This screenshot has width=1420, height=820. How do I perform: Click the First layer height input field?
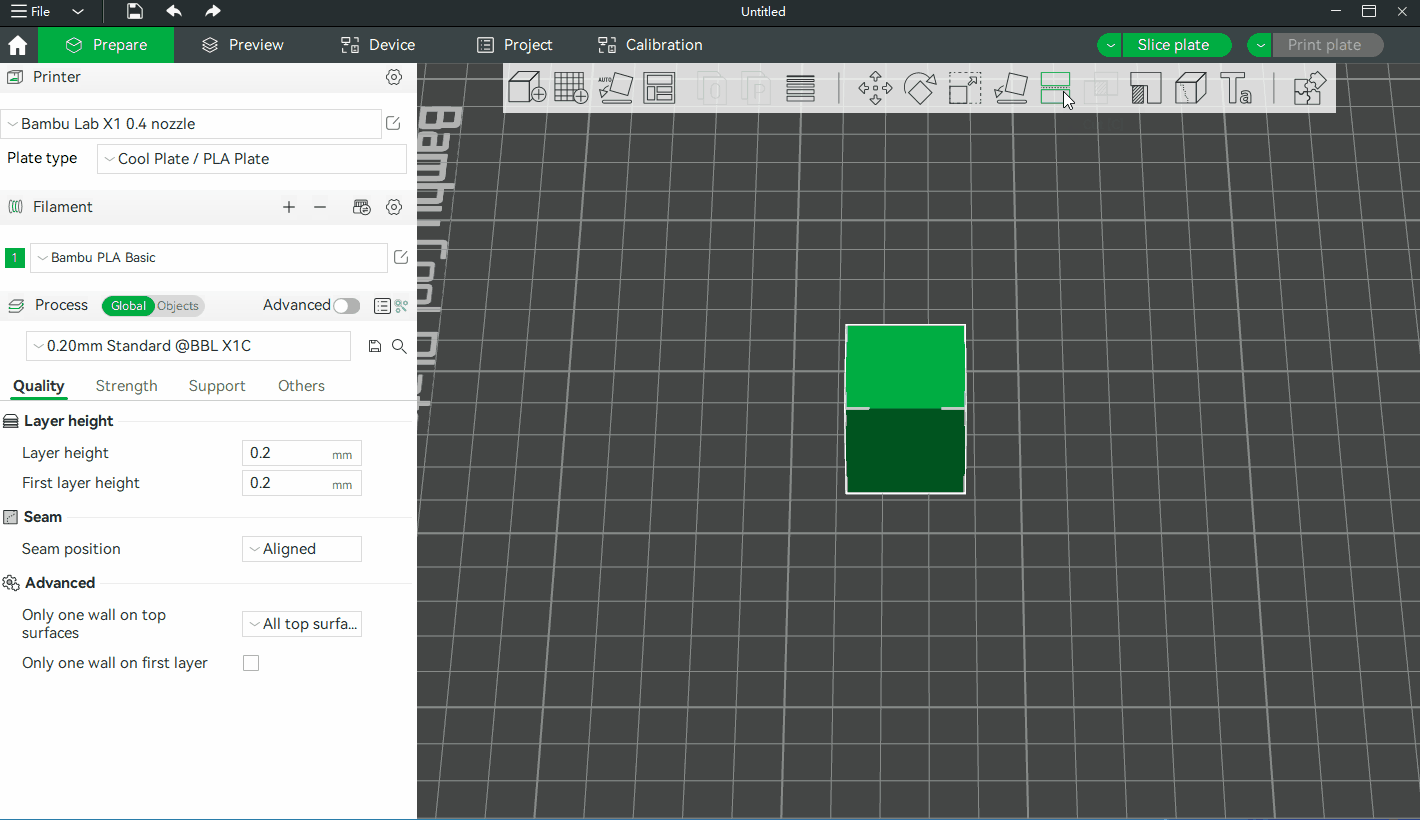(x=302, y=483)
